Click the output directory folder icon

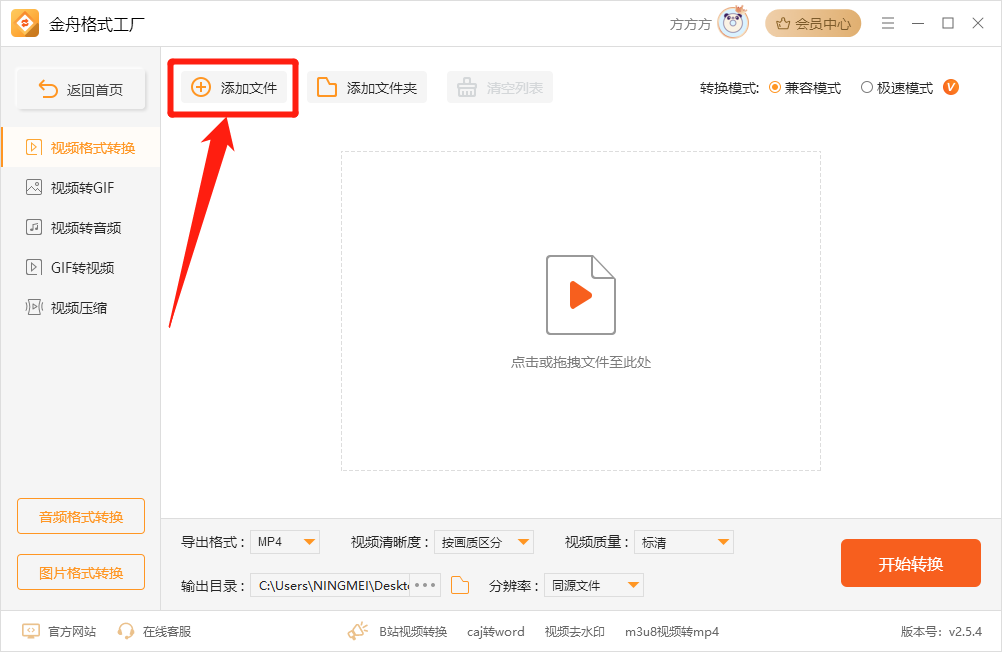460,586
